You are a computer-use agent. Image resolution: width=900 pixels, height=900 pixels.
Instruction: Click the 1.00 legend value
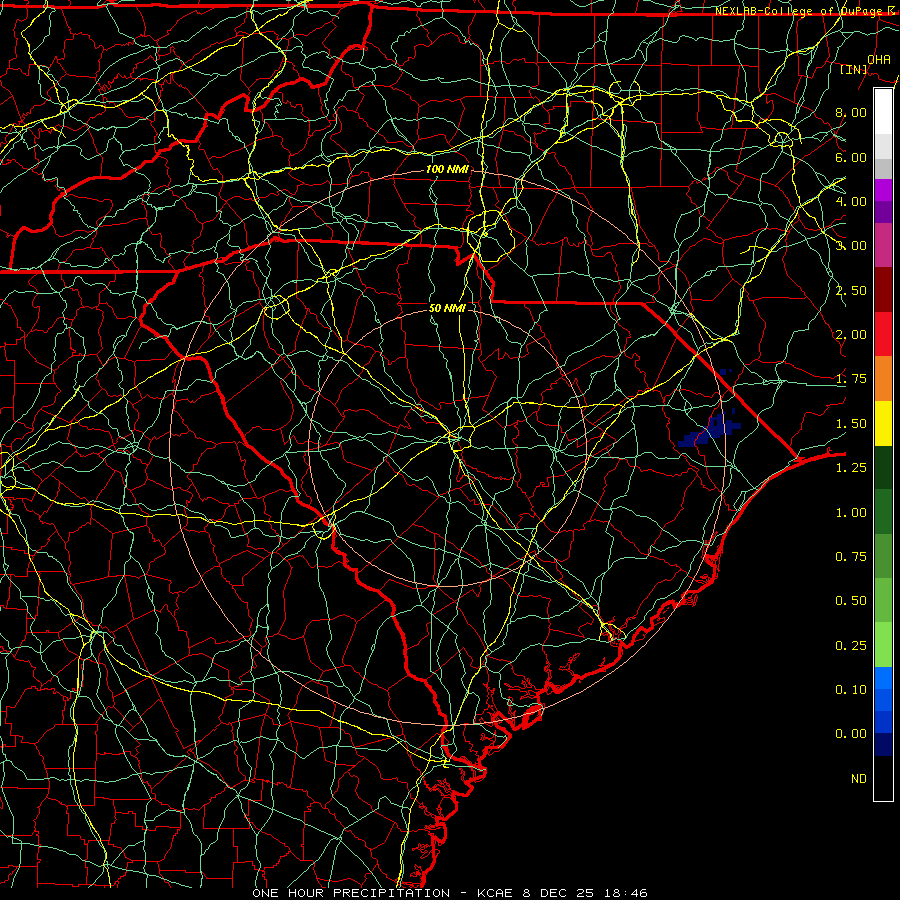[x=851, y=513]
